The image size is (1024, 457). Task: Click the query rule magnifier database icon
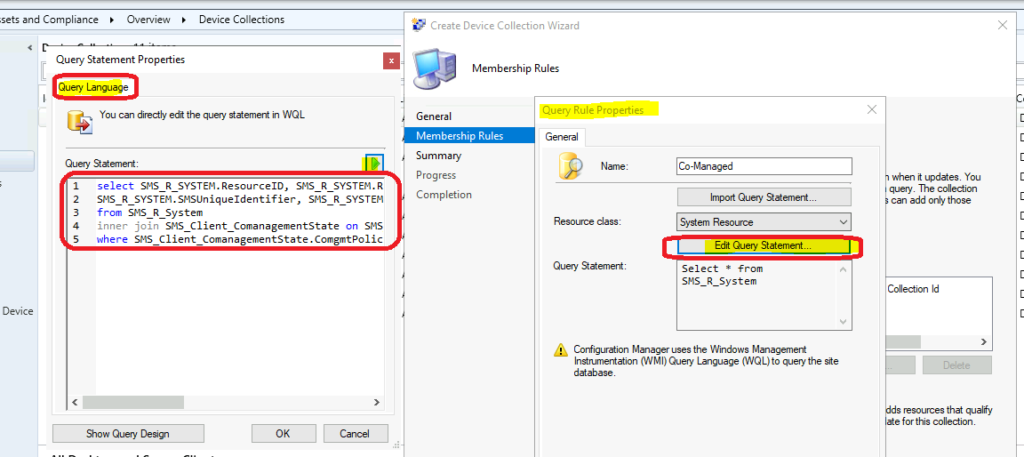570,167
